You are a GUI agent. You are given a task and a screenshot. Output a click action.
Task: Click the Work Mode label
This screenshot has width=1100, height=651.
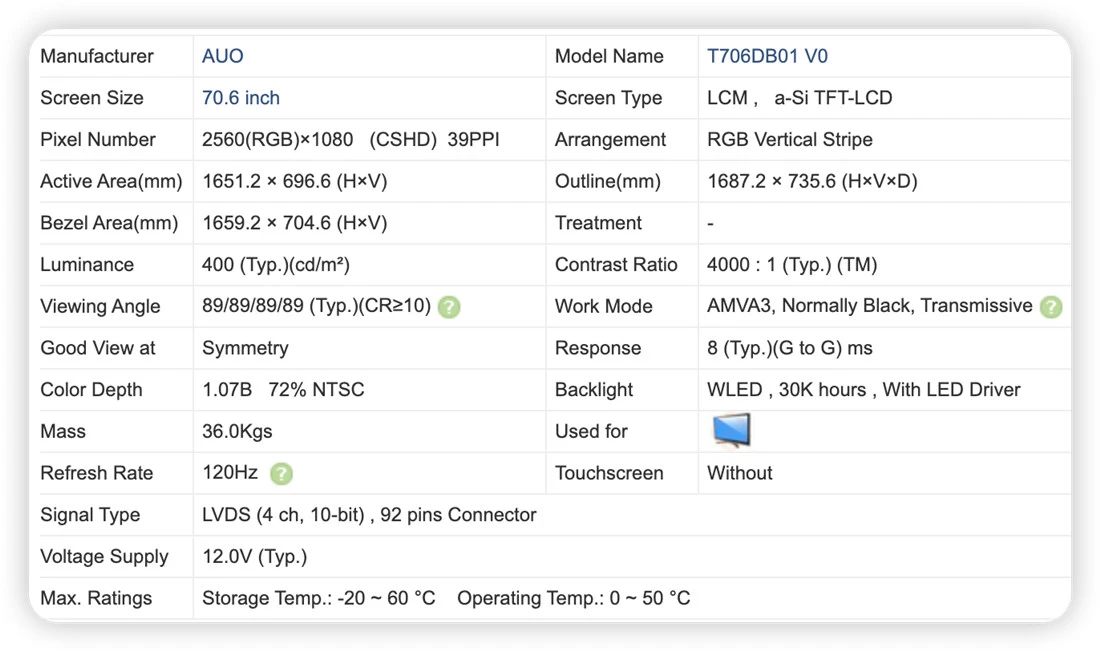click(603, 306)
